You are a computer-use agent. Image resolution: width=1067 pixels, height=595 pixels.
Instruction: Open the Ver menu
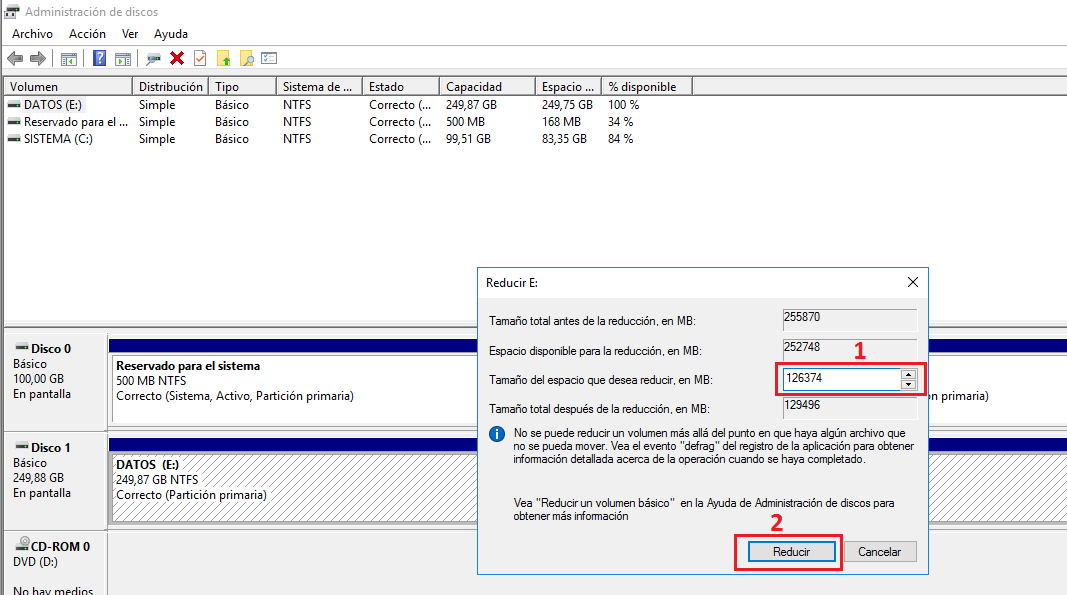click(130, 33)
